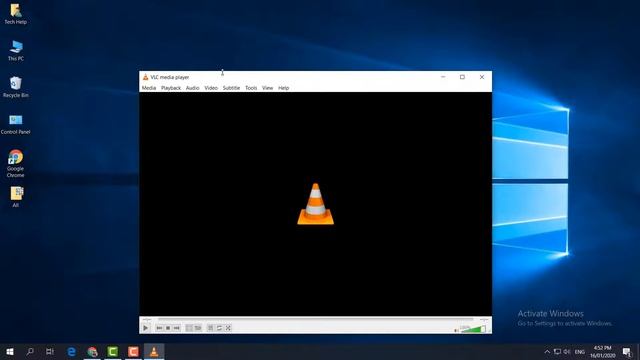This screenshot has width=640, height=360.
Task: Click VLC icon in the taskbar
Action: click(154, 351)
